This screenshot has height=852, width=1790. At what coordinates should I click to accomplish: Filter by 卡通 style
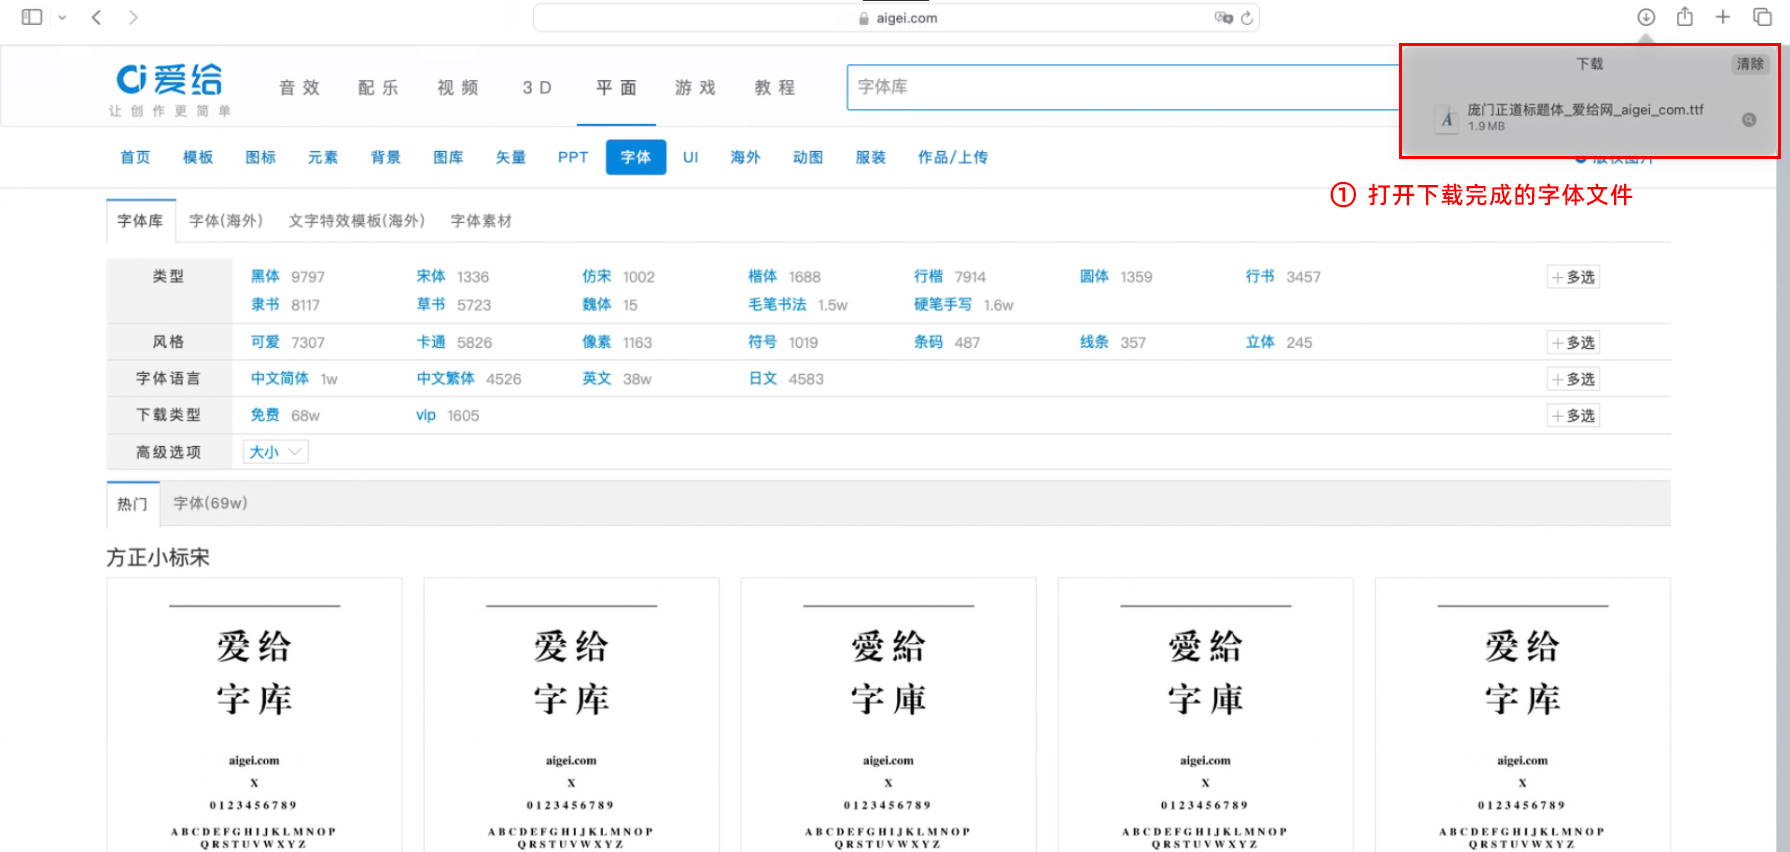(431, 342)
